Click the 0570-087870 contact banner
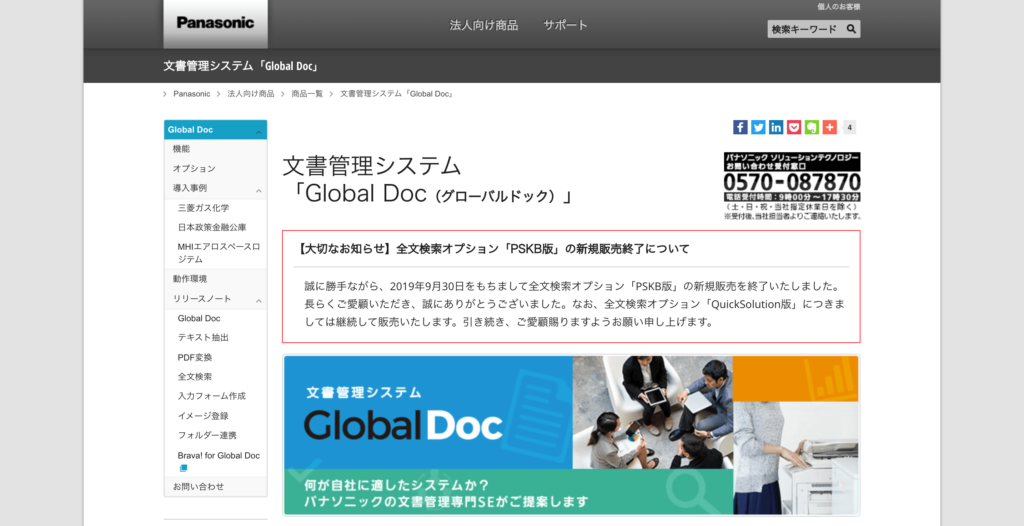The height and width of the screenshot is (526, 1024). click(792, 186)
